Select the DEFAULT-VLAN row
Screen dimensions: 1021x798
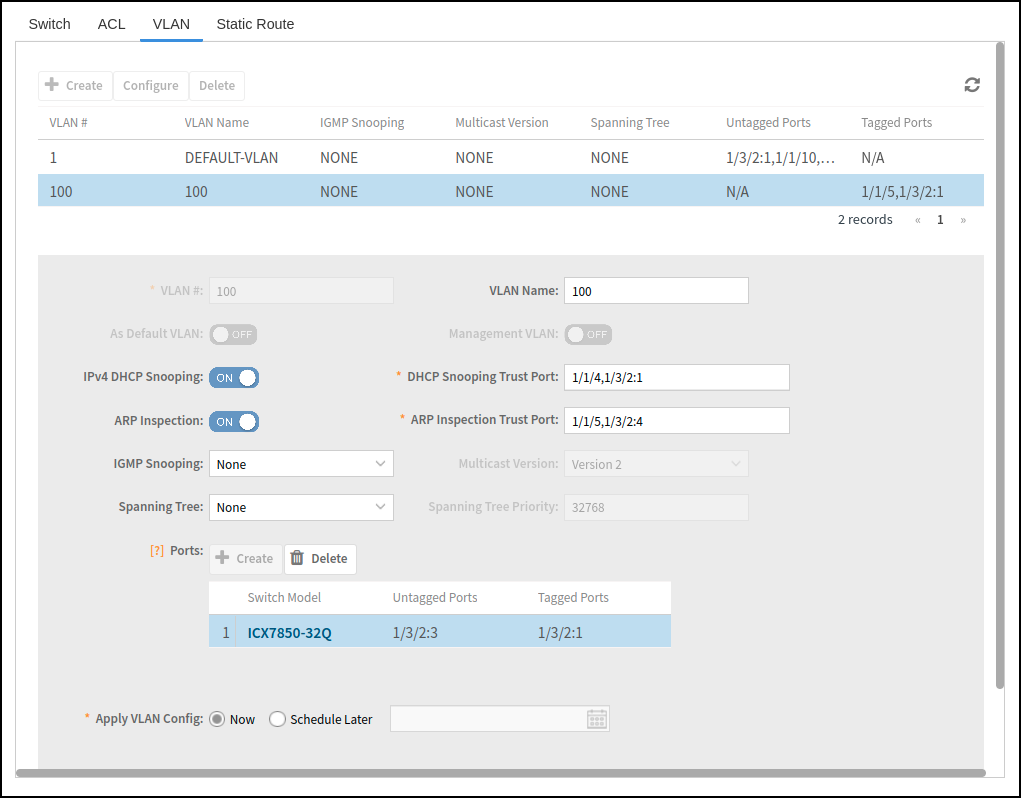pyautogui.click(x=510, y=158)
